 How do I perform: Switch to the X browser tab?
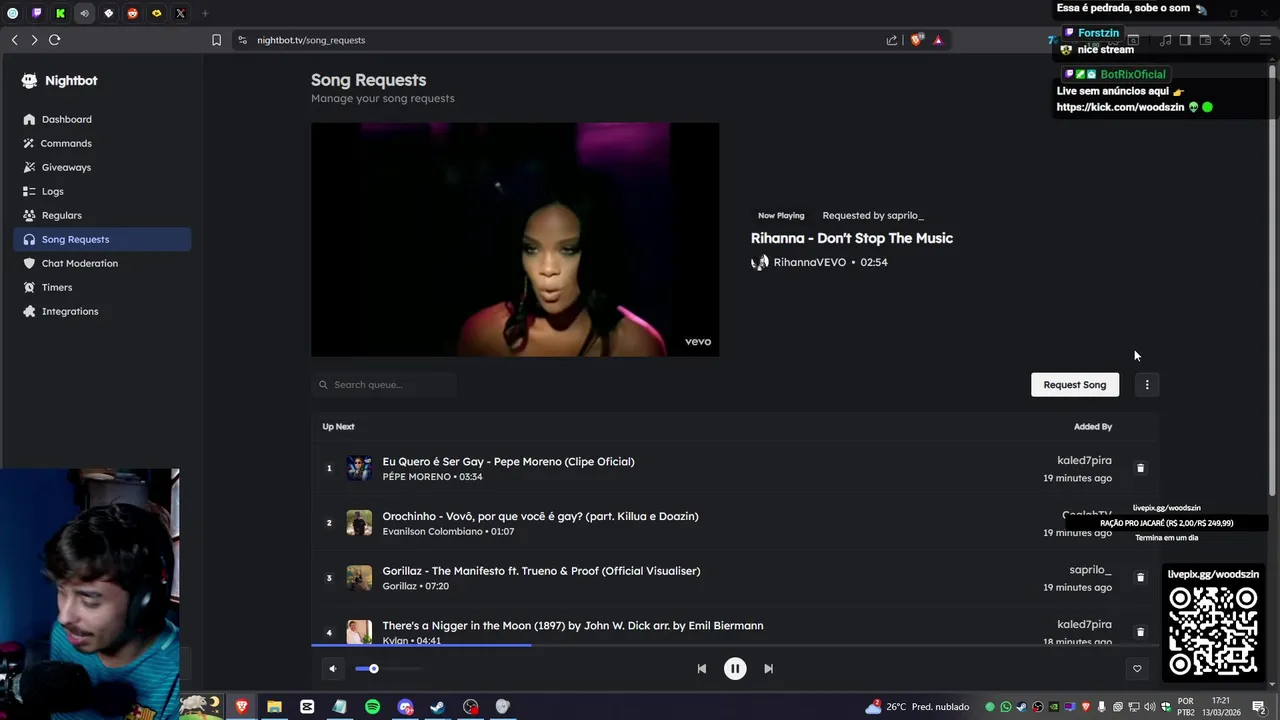(x=180, y=13)
